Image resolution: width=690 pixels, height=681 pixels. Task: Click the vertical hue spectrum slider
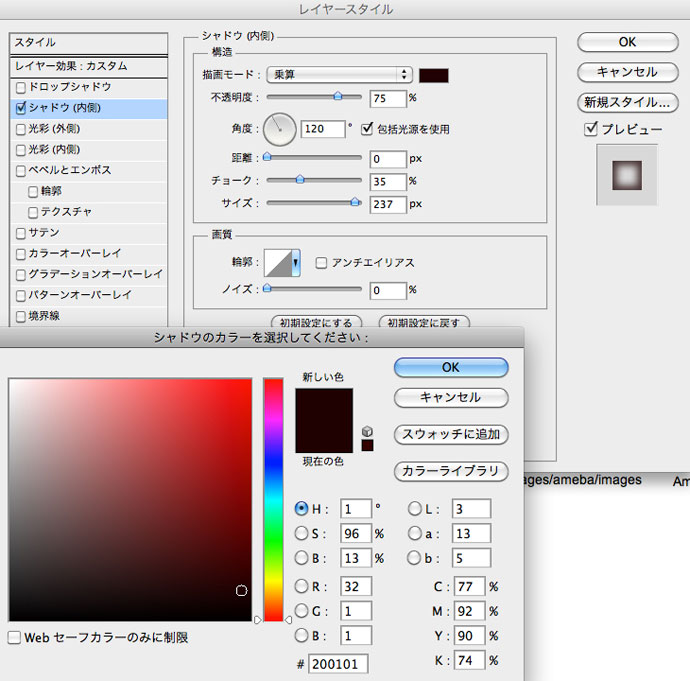tap(273, 500)
